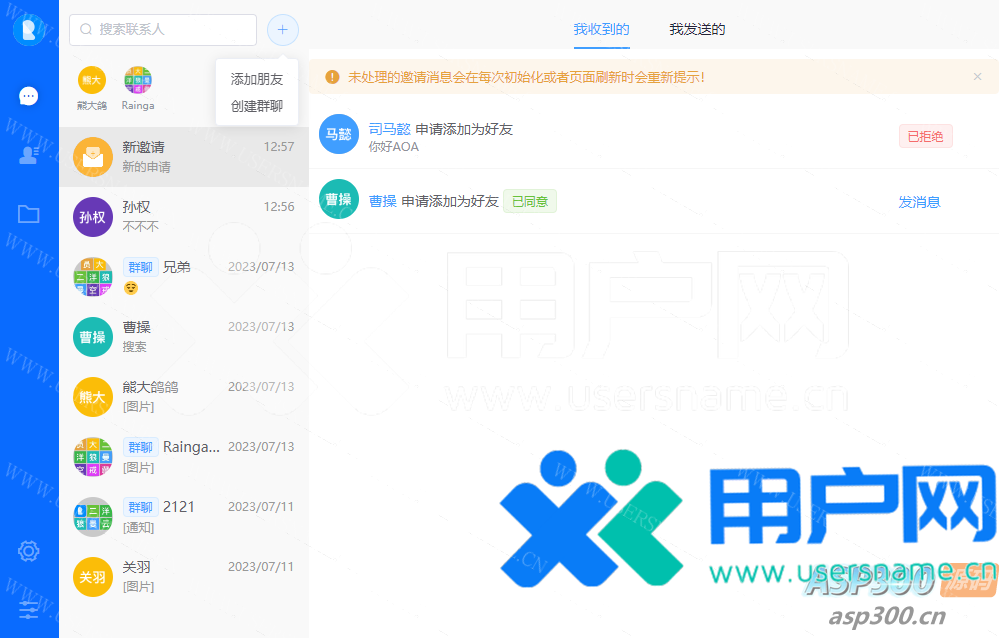Open the chat messages sidebar icon
Screen dimensions: 999x638
(x=29, y=96)
